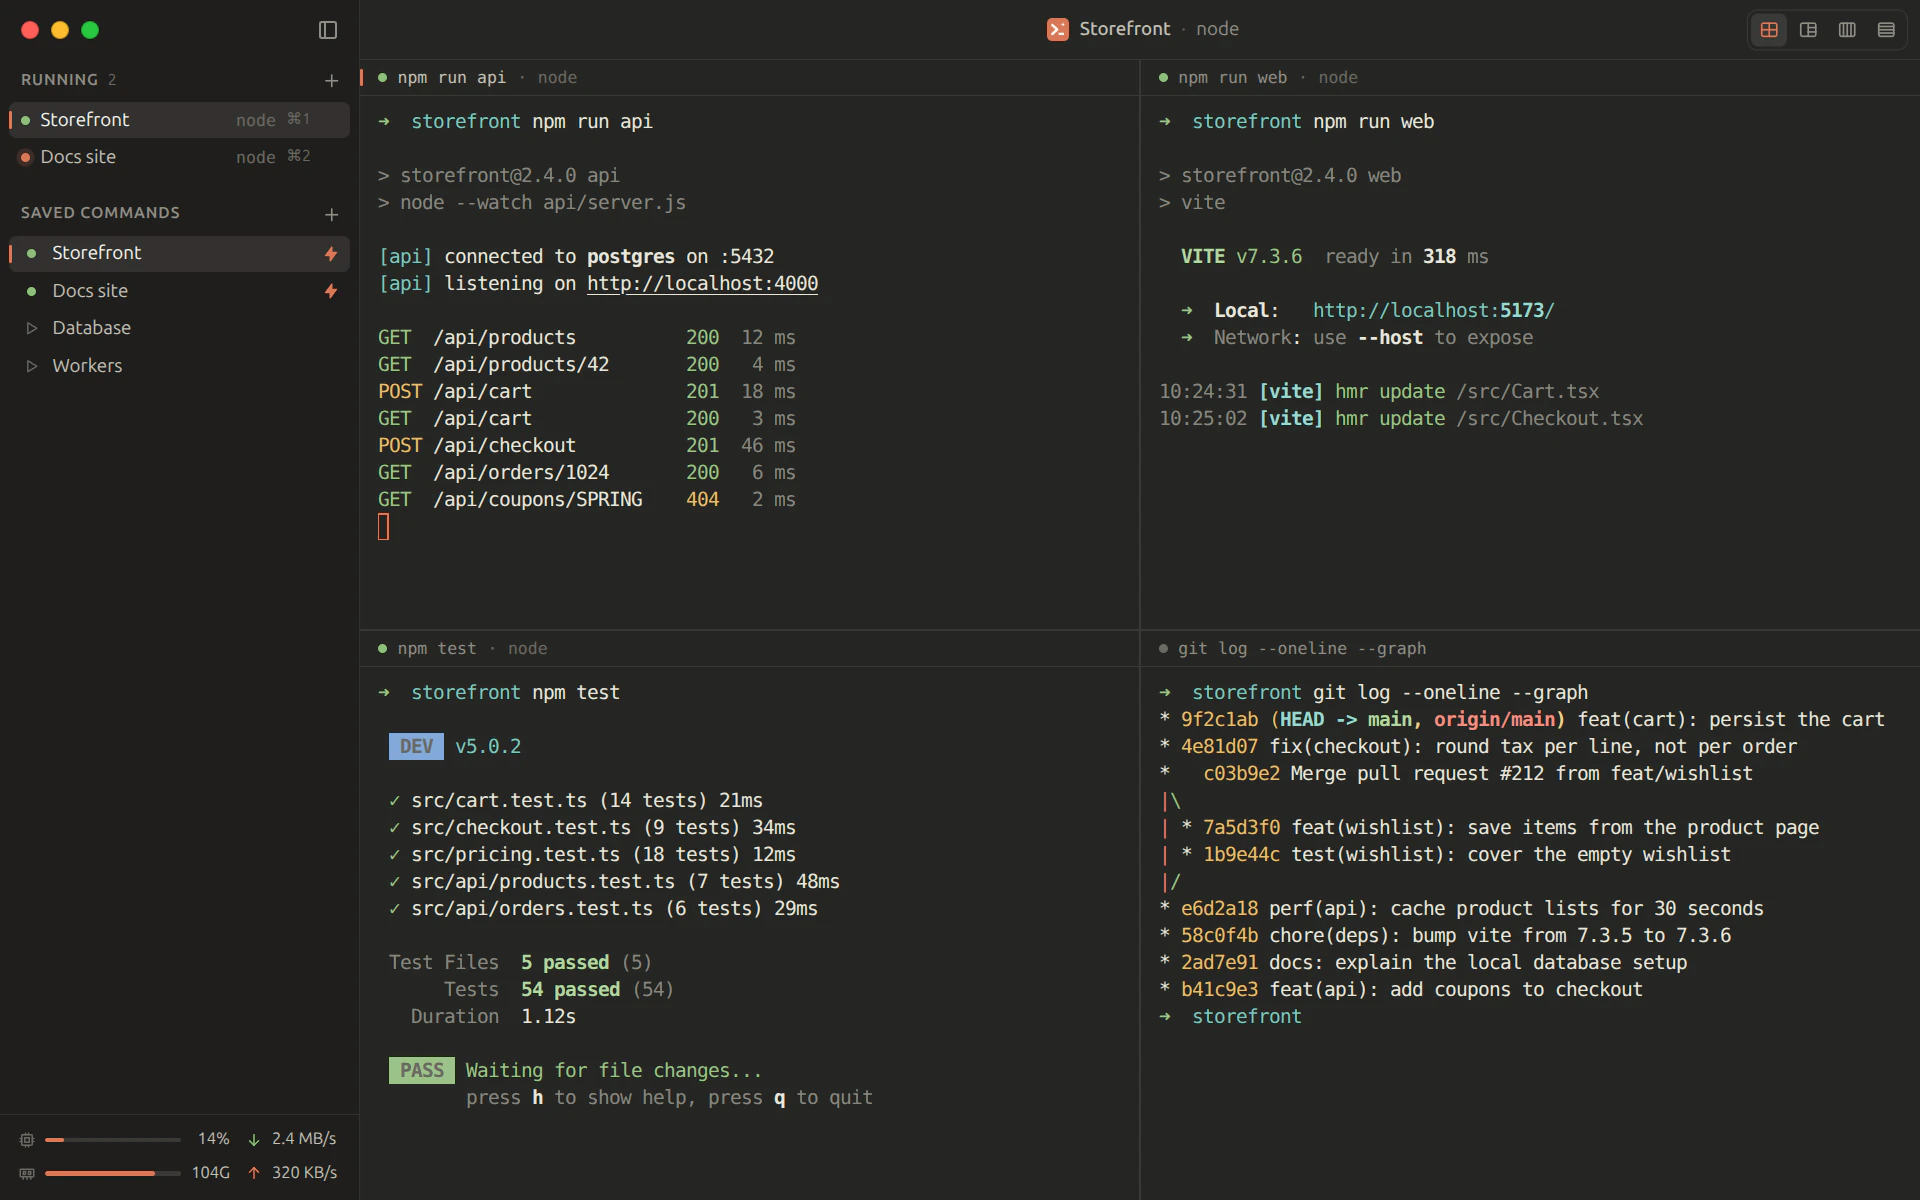Click the download speed arrow icon
Viewport: 1920px width, 1200px height.
pyautogui.click(x=254, y=1139)
